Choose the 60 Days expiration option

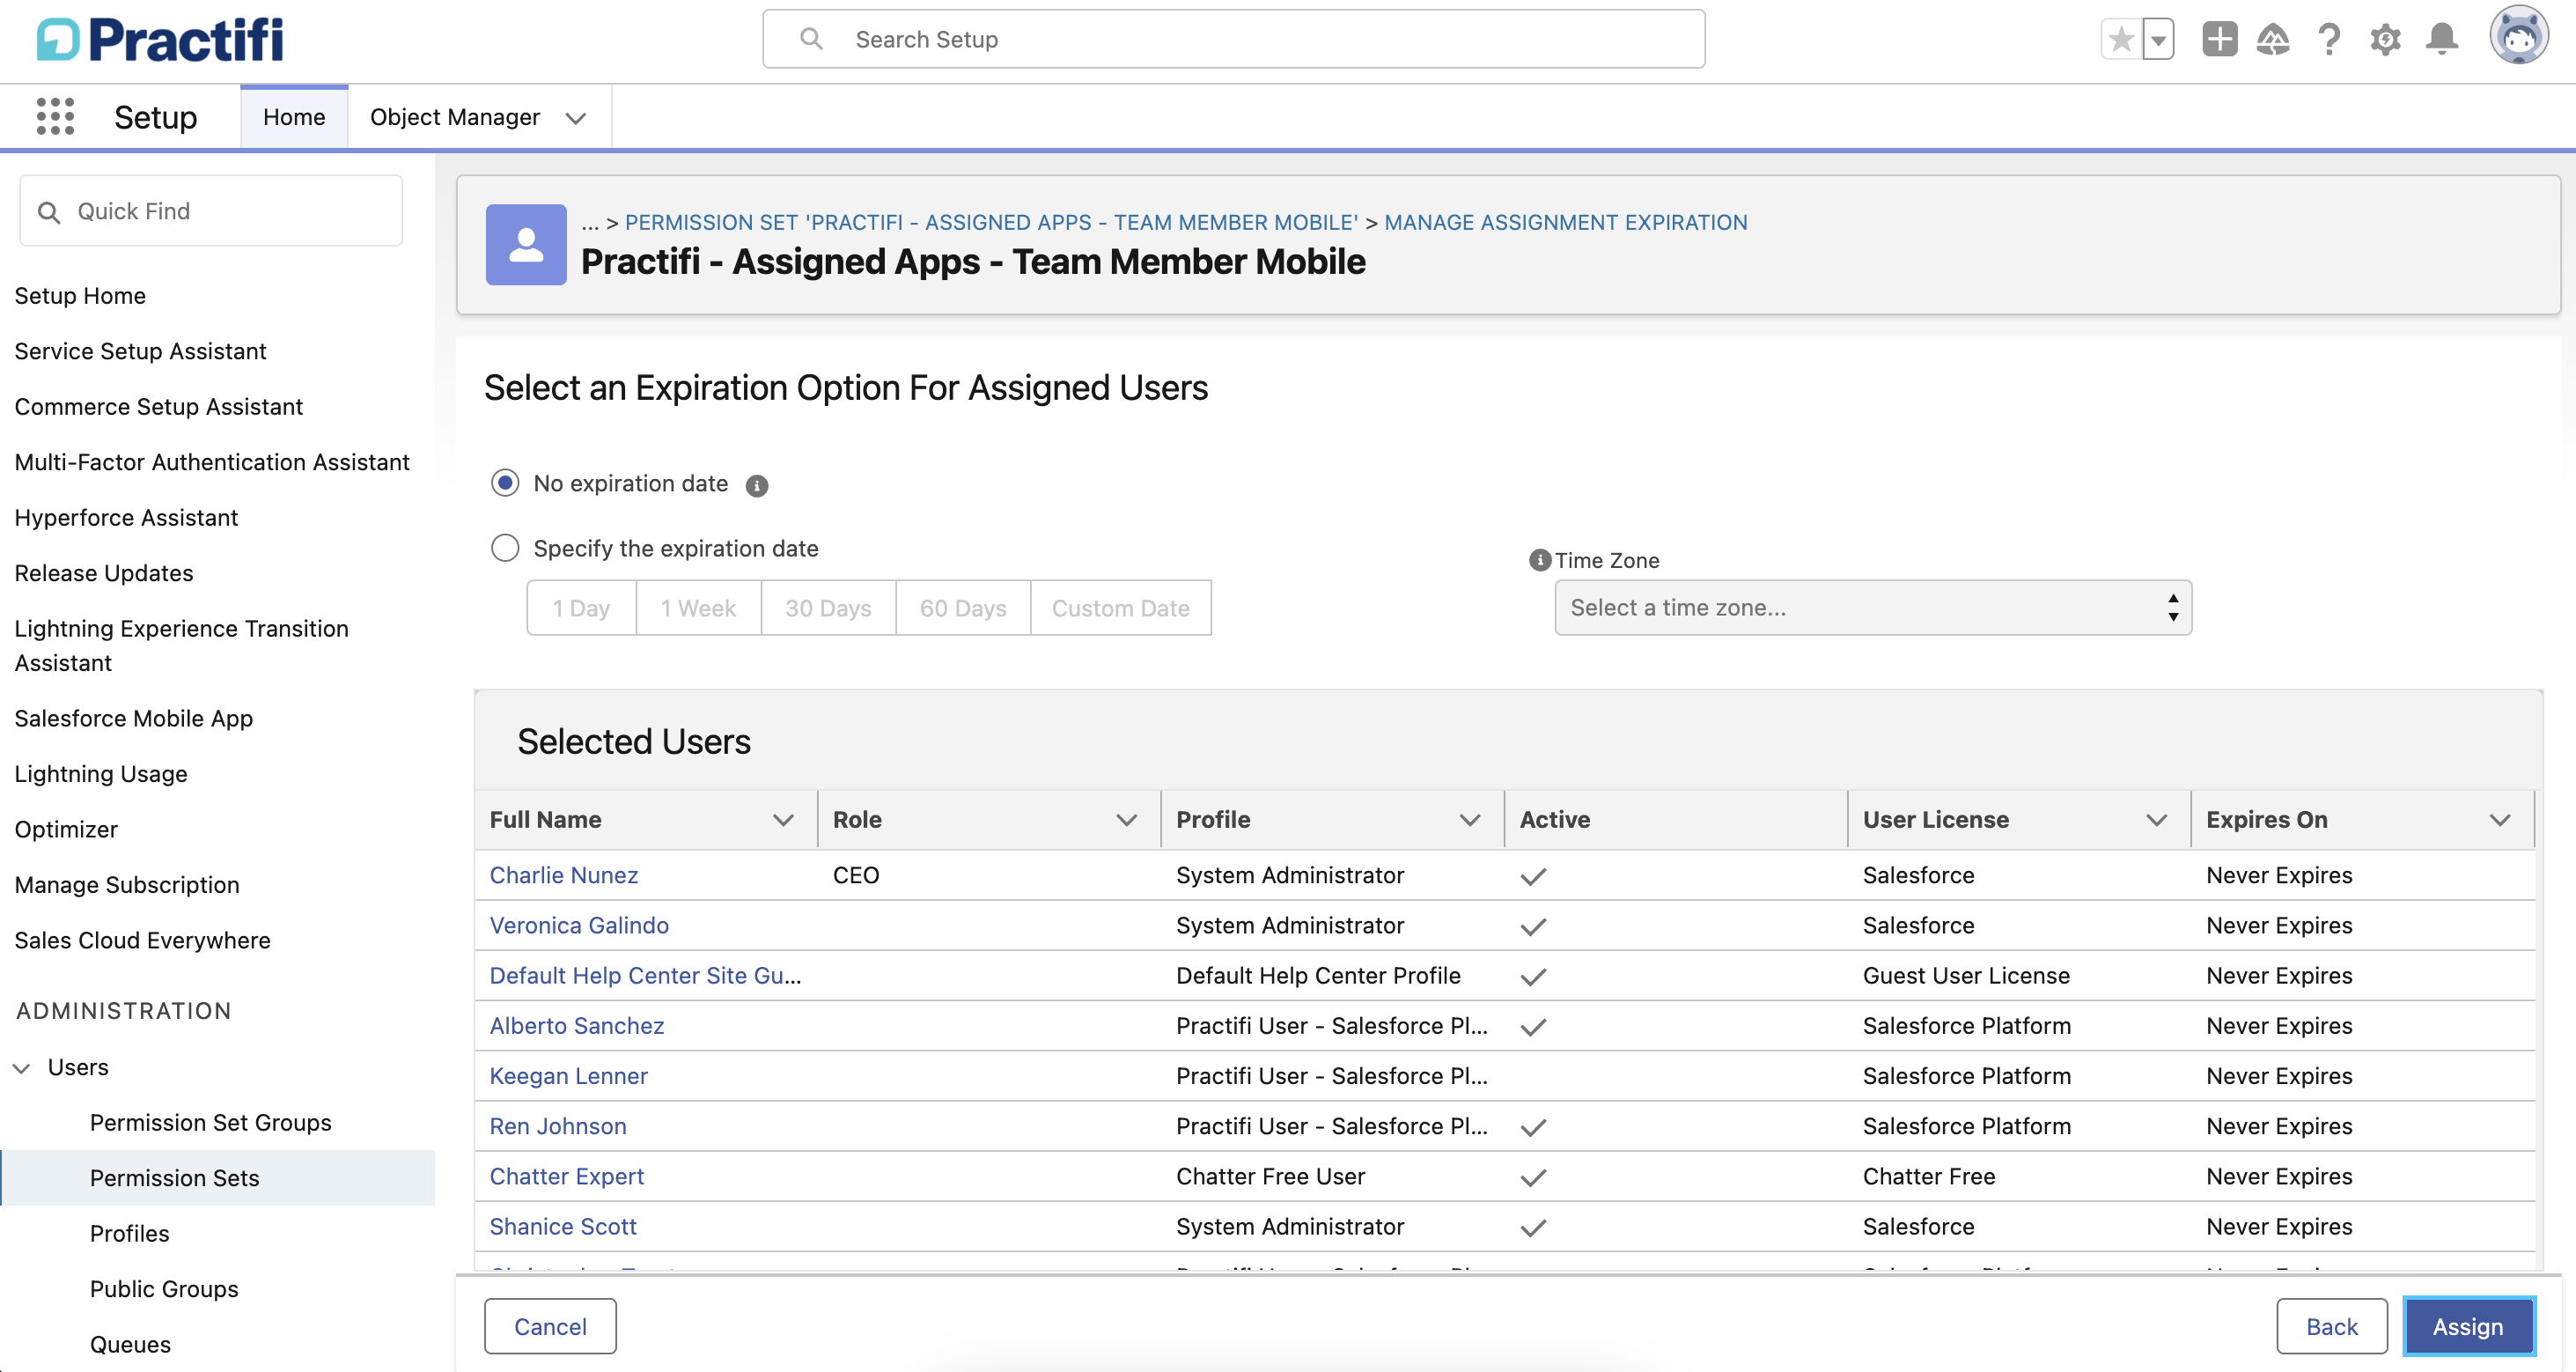click(x=963, y=608)
